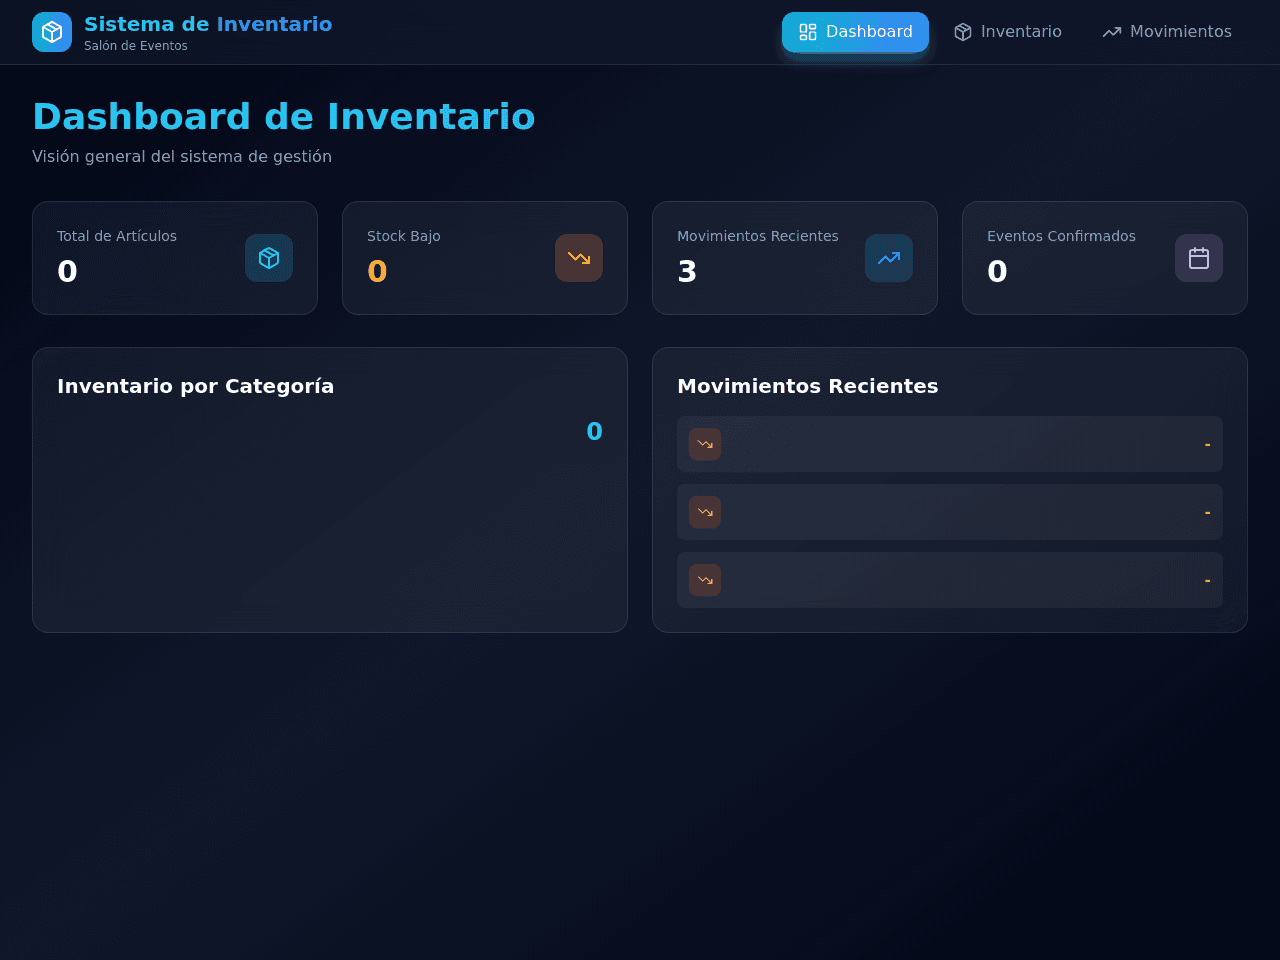Click the Movimientos Recientes count 3
The image size is (1280, 960).
tap(687, 271)
